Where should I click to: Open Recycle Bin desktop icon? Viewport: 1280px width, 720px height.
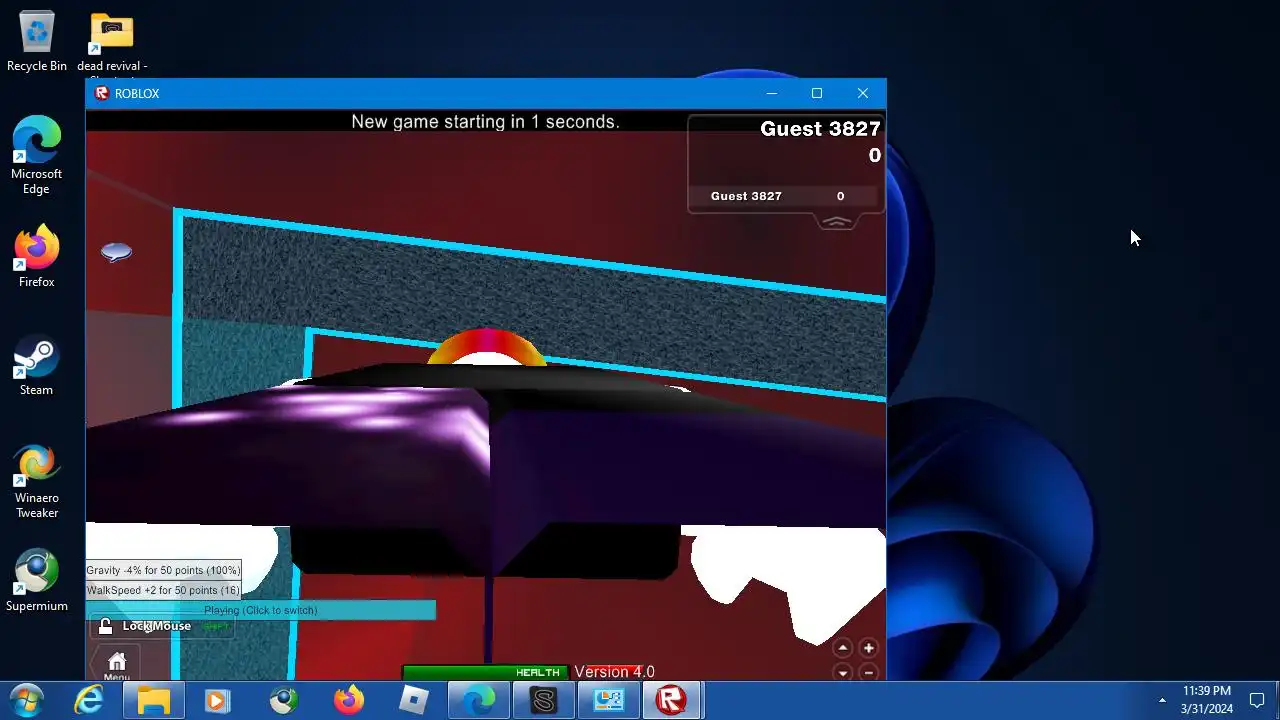pos(37,42)
